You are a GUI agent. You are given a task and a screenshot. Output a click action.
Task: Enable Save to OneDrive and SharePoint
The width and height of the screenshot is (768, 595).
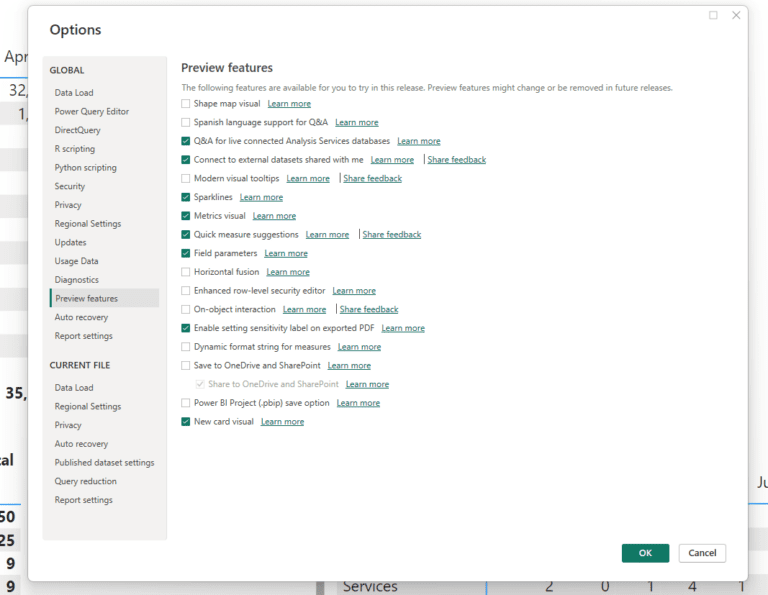point(186,365)
